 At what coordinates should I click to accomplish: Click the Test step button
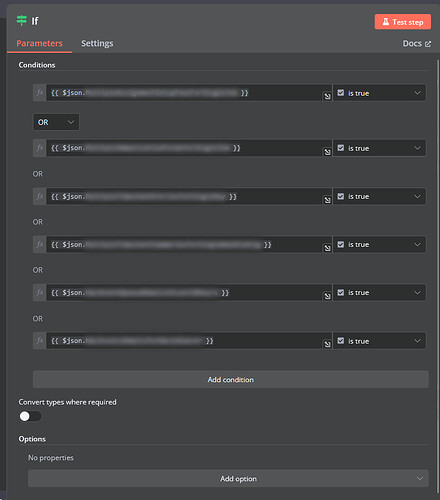tap(403, 22)
